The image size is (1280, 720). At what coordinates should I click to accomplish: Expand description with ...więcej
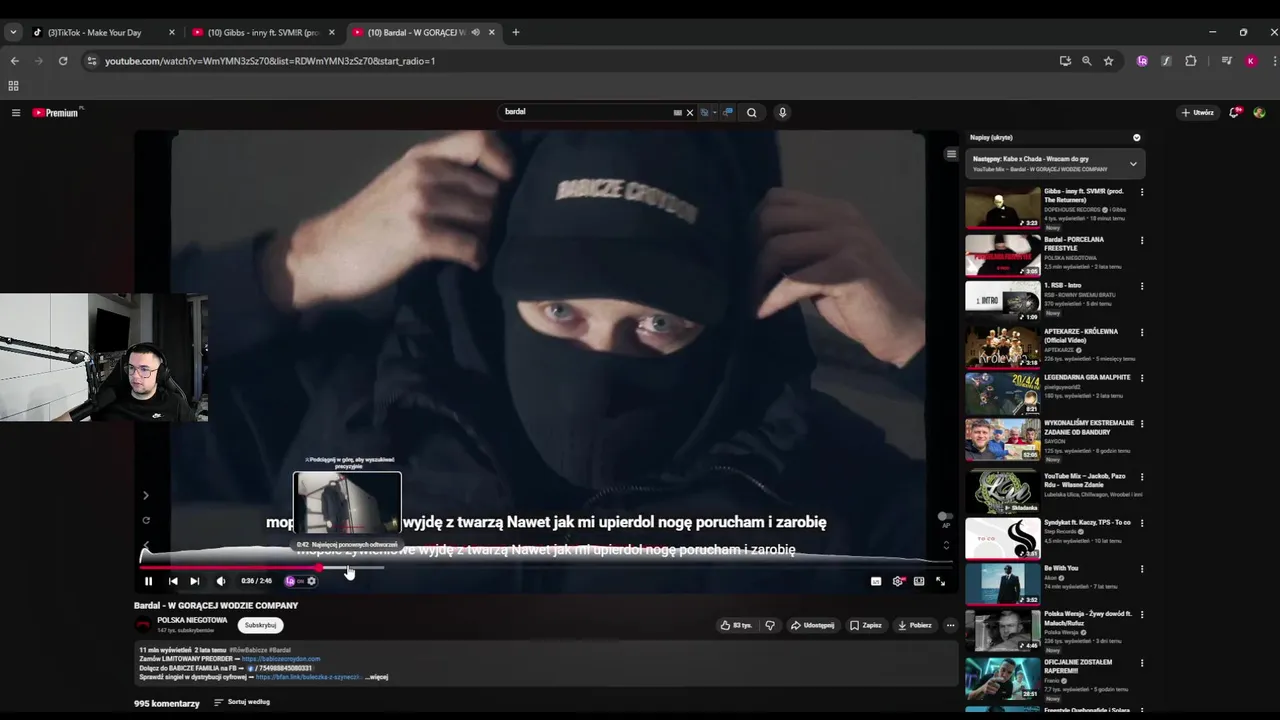coord(376,677)
